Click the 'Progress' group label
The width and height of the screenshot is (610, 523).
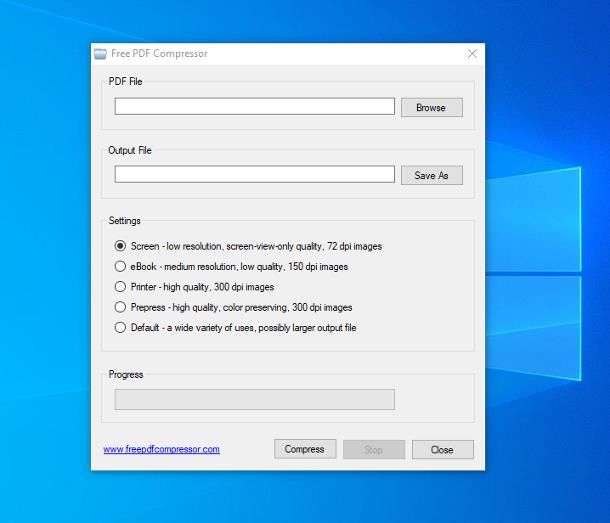(x=126, y=374)
